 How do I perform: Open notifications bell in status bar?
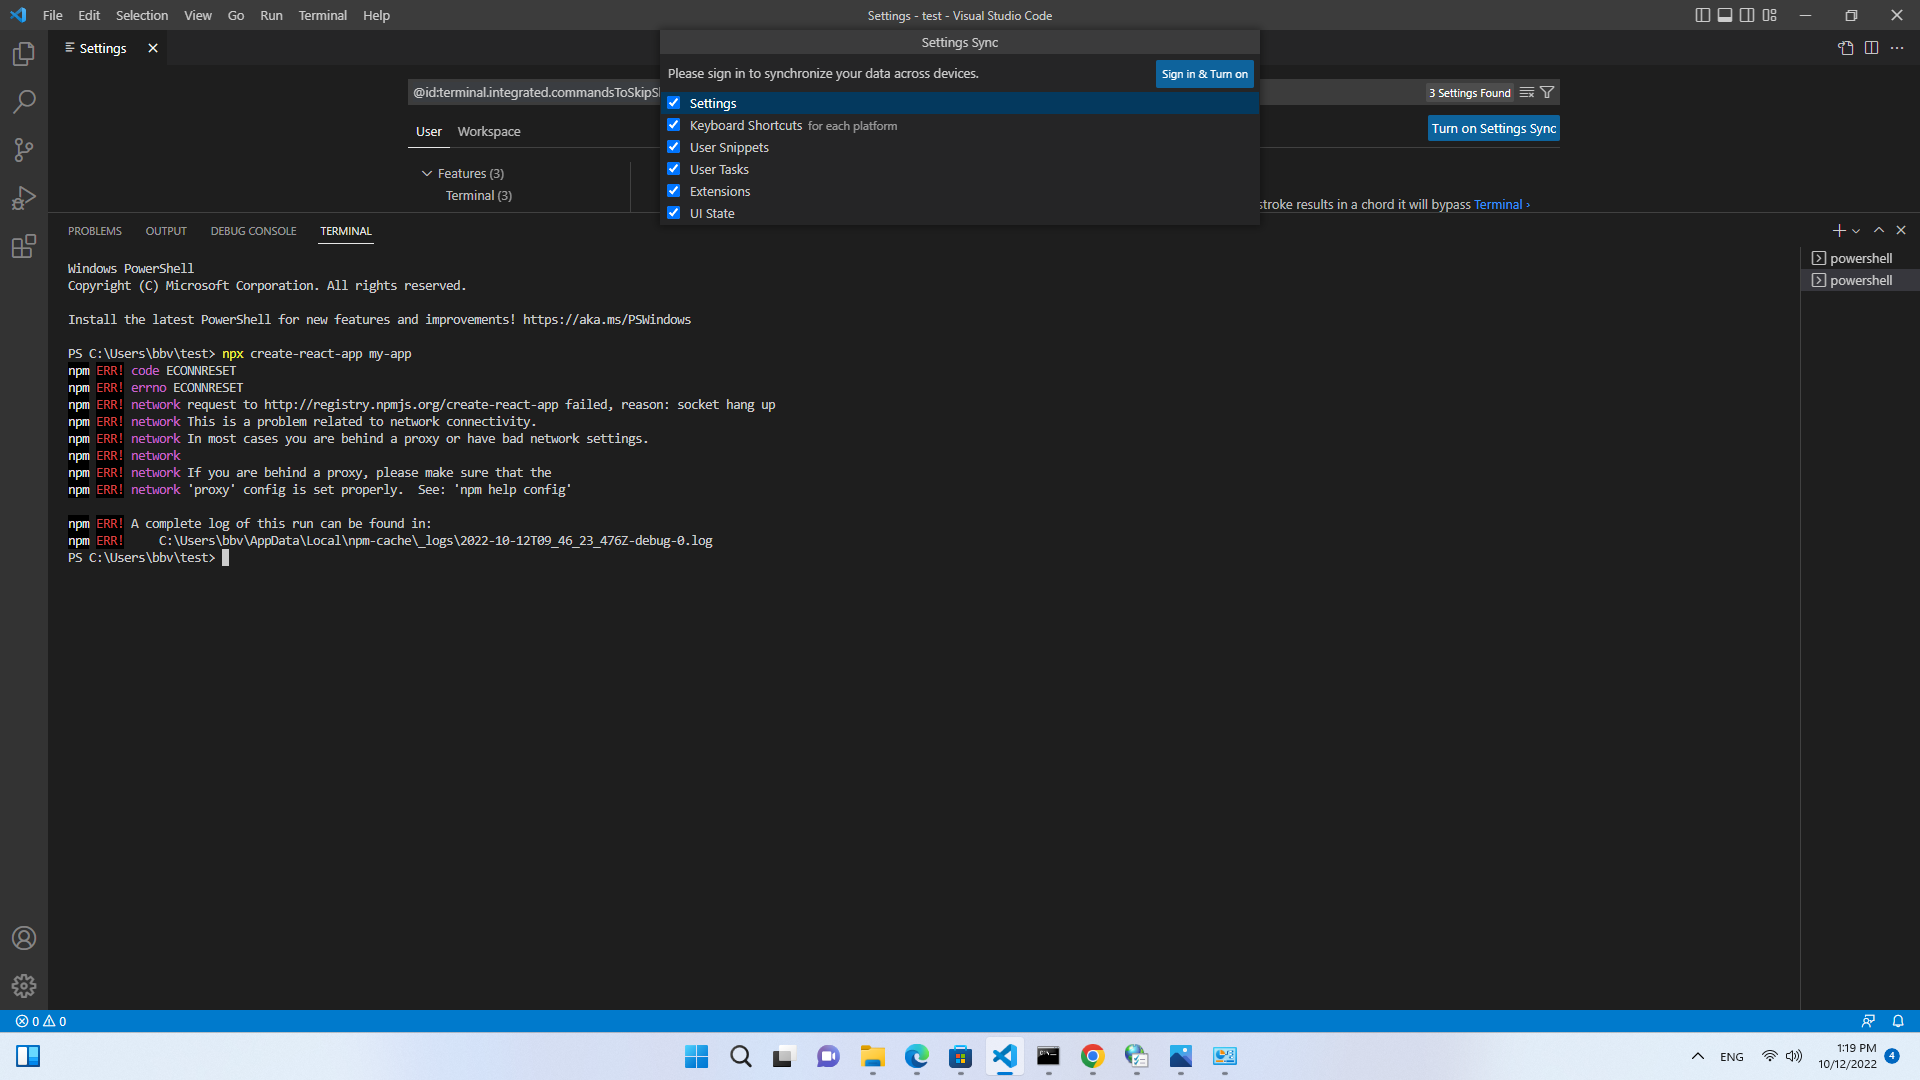click(x=1898, y=1021)
